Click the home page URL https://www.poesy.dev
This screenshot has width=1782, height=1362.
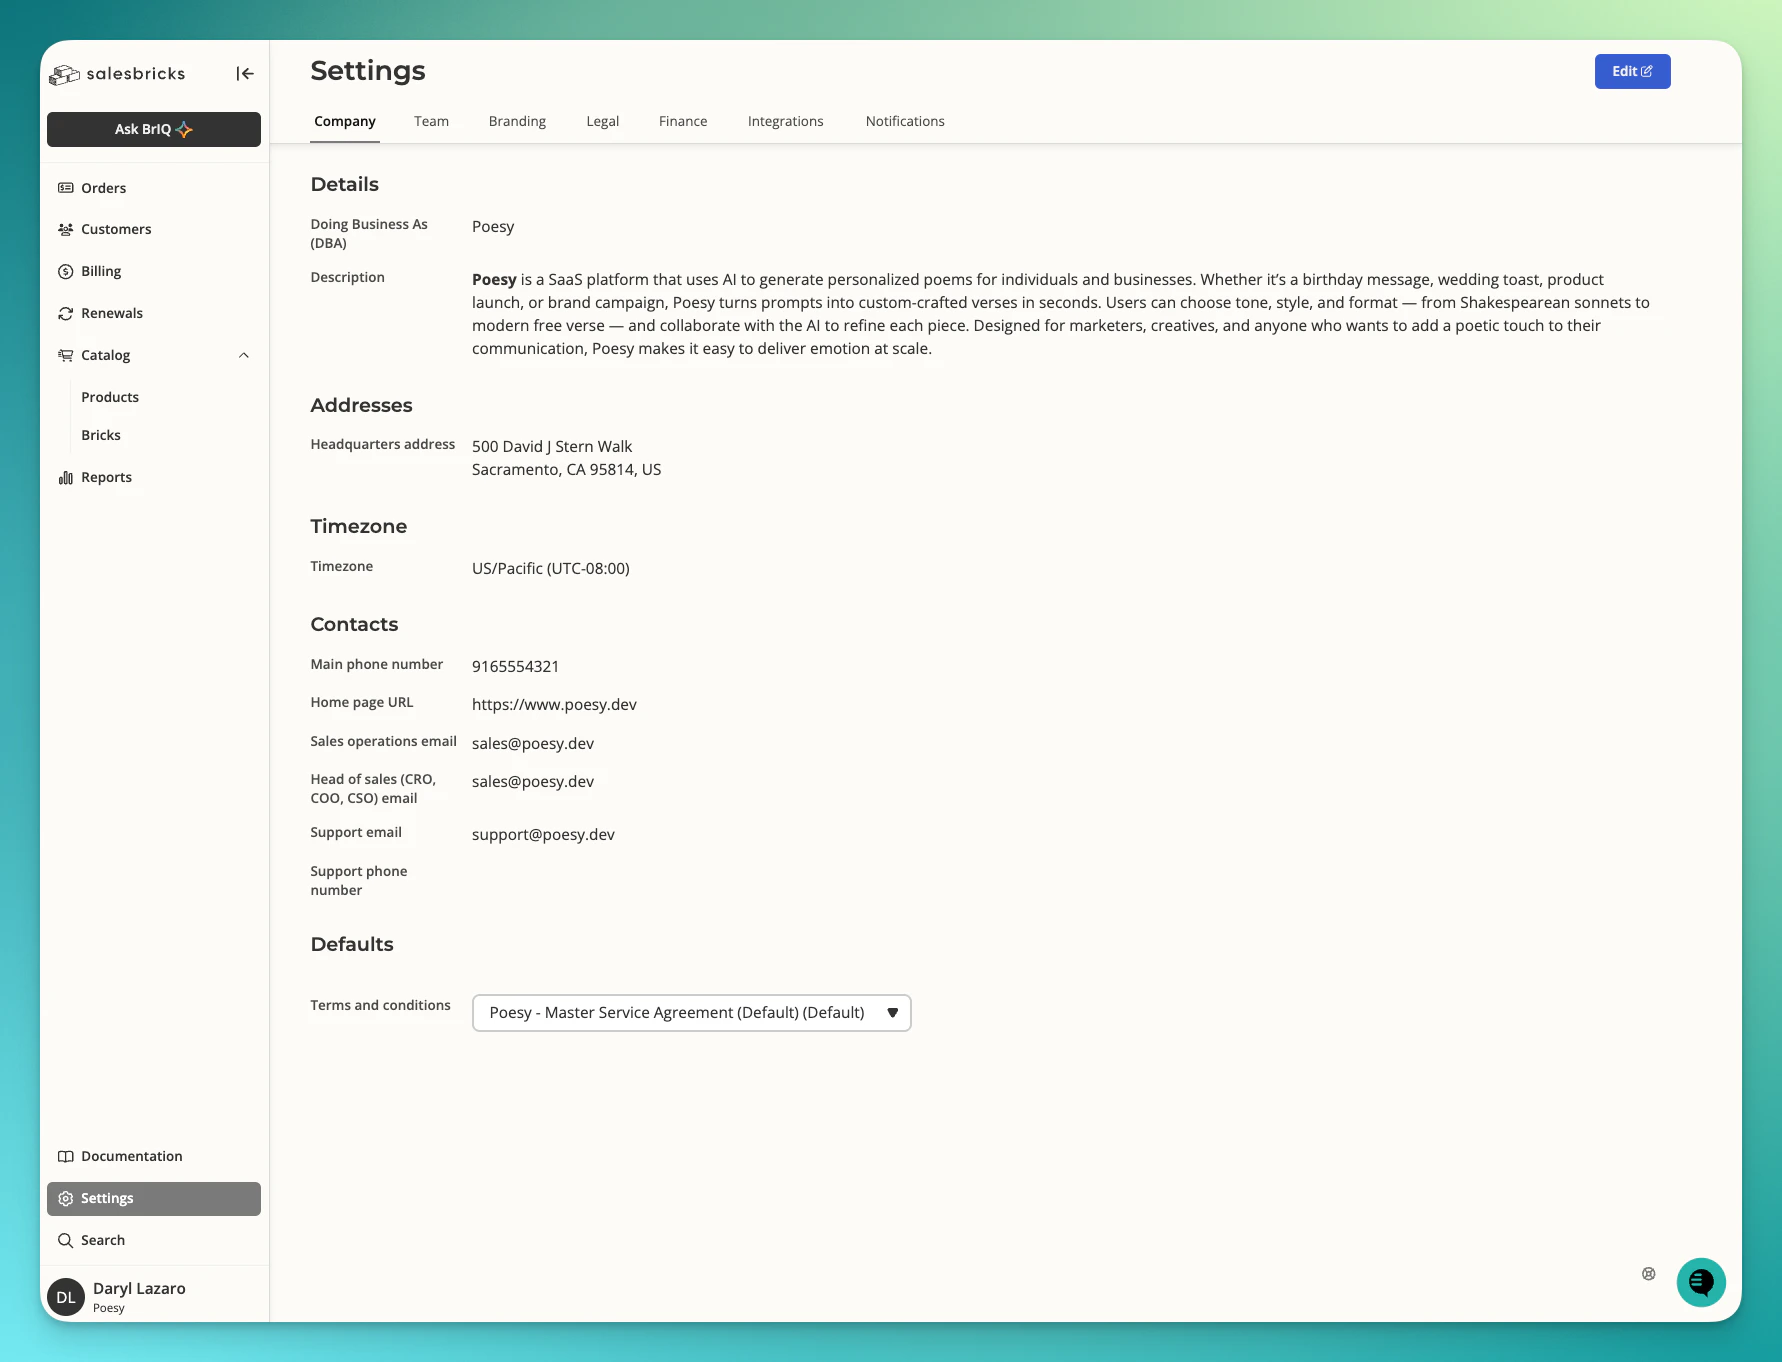pyautogui.click(x=554, y=705)
